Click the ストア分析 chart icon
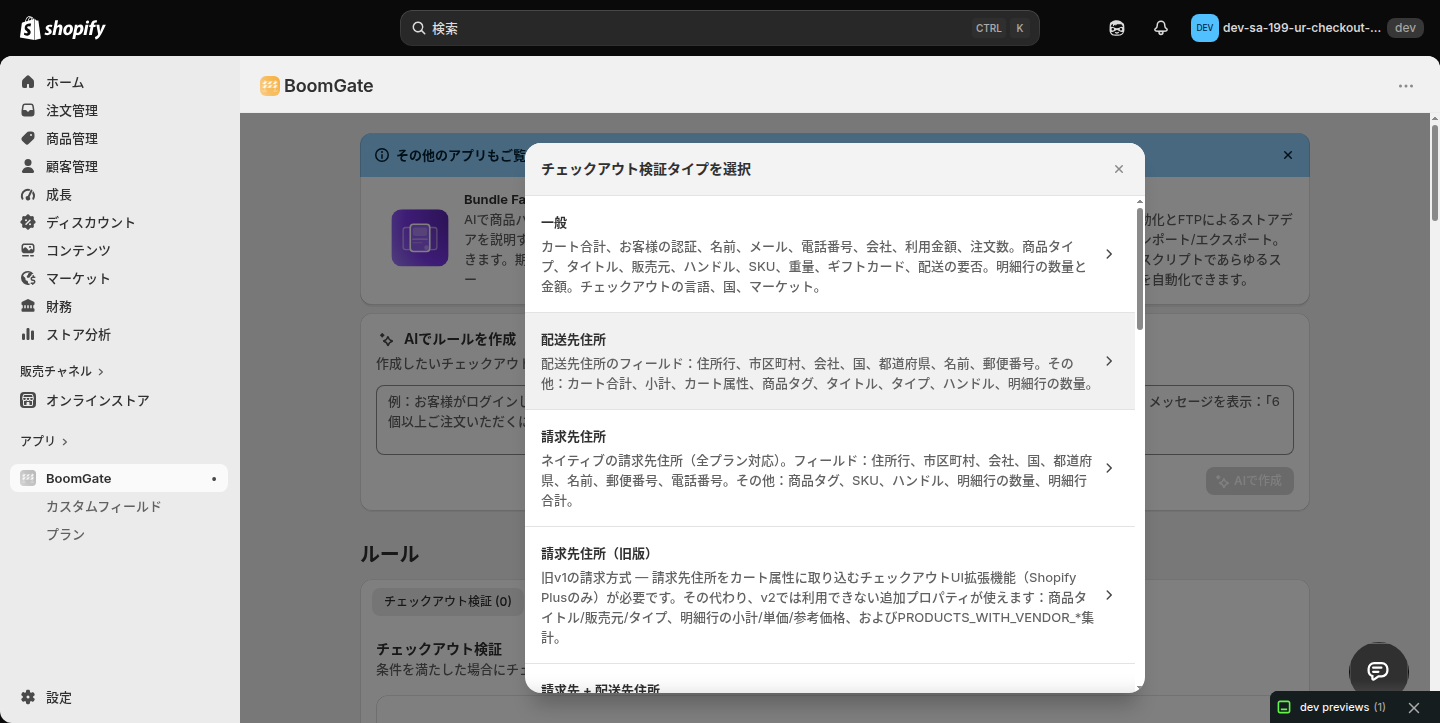 pyautogui.click(x=28, y=334)
